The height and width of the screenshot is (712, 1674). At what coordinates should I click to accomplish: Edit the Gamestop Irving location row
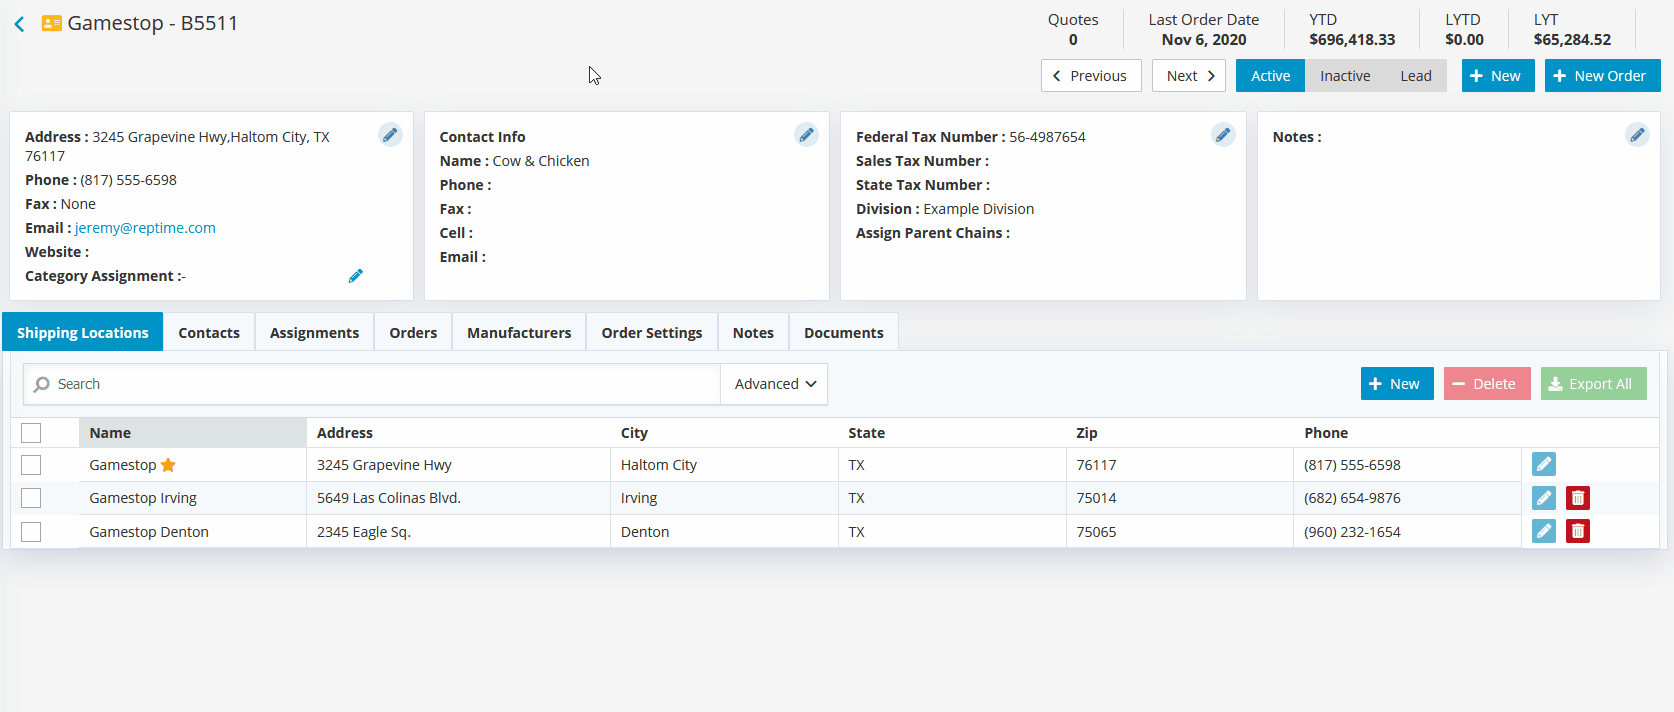[1544, 498]
